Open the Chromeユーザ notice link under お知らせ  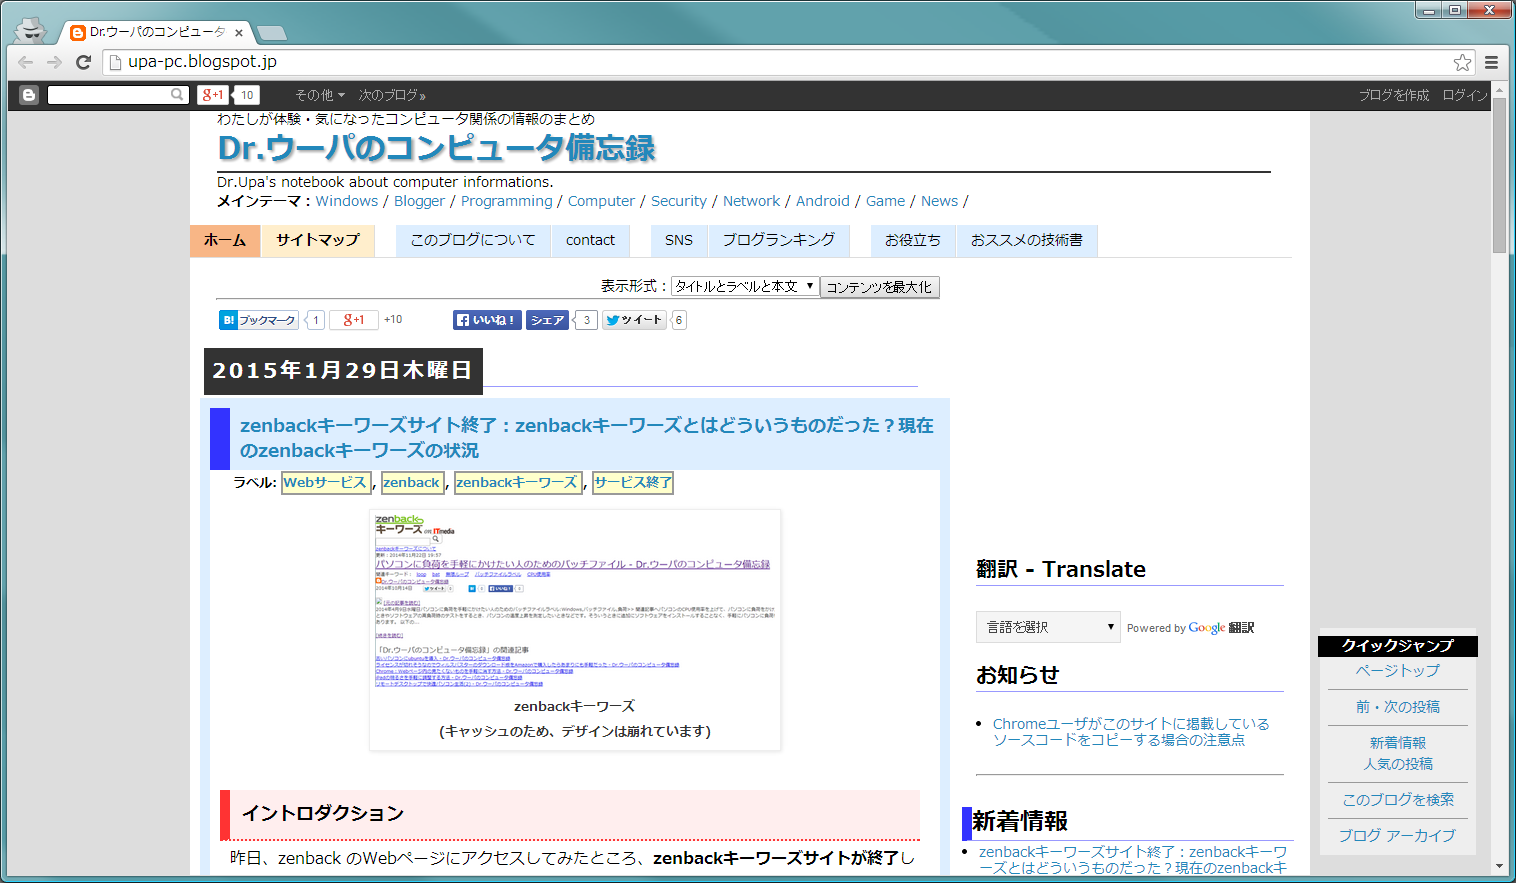(1131, 732)
